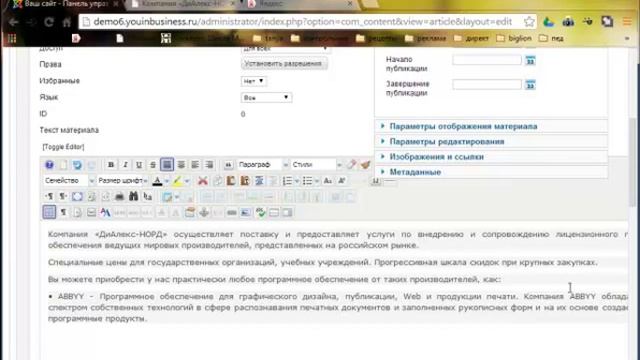640x360 pixels.
Task: Click the Print printer icon
Action: pos(119,197)
